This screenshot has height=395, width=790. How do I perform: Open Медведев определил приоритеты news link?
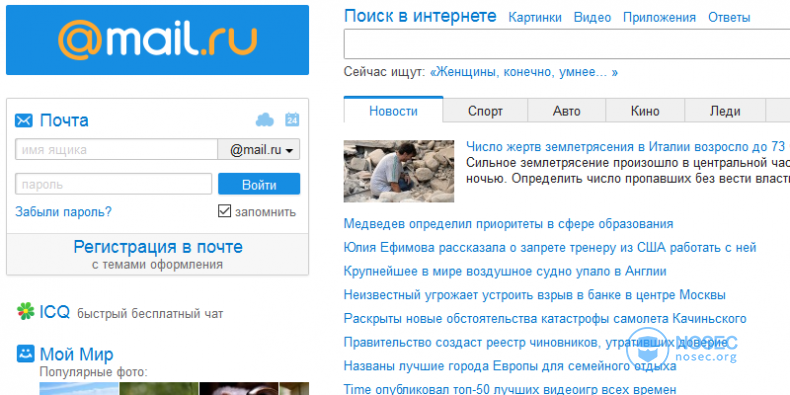[508, 224]
